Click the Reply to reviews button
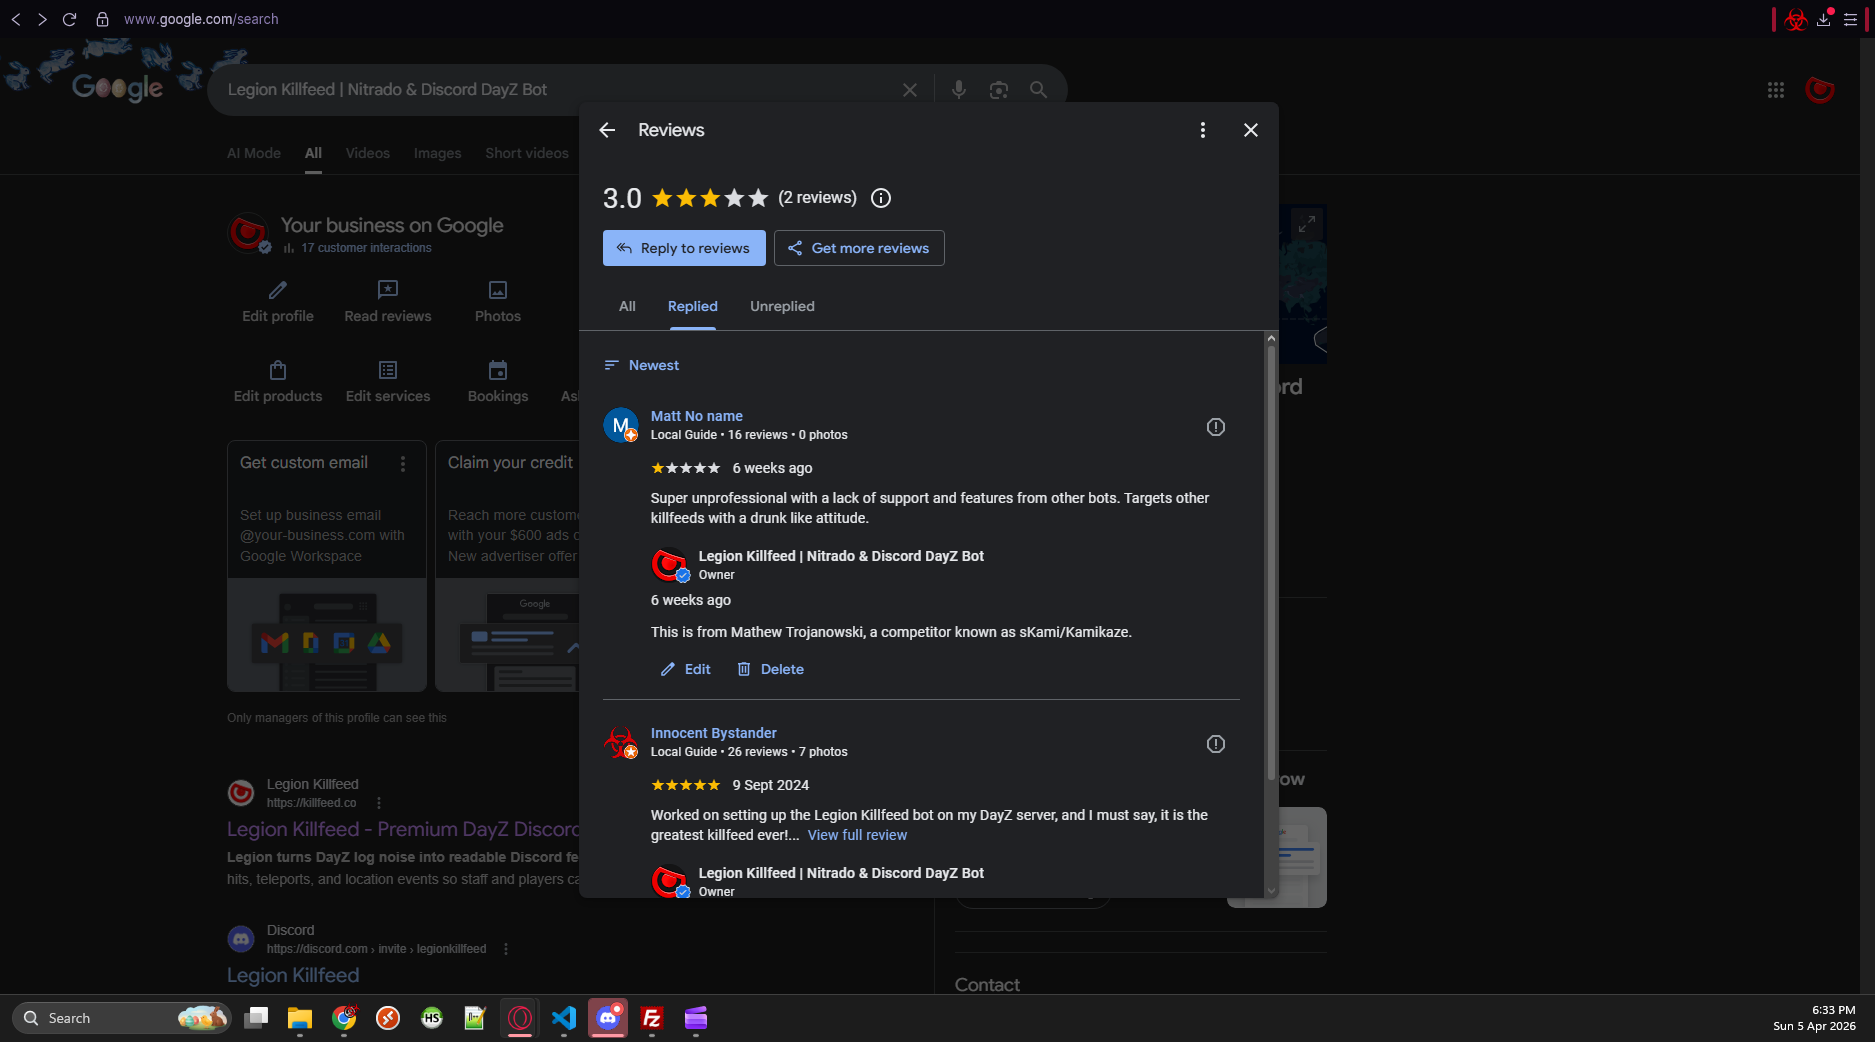This screenshot has width=1875, height=1042. click(x=684, y=248)
